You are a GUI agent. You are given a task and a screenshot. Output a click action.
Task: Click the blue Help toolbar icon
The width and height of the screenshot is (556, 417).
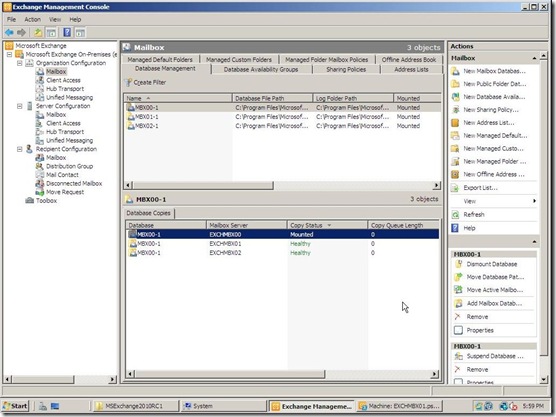coord(67,33)
